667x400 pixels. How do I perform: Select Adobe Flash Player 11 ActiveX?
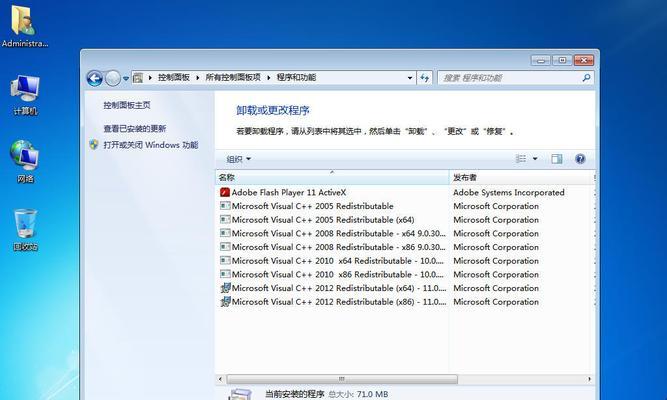pos(288,192)
